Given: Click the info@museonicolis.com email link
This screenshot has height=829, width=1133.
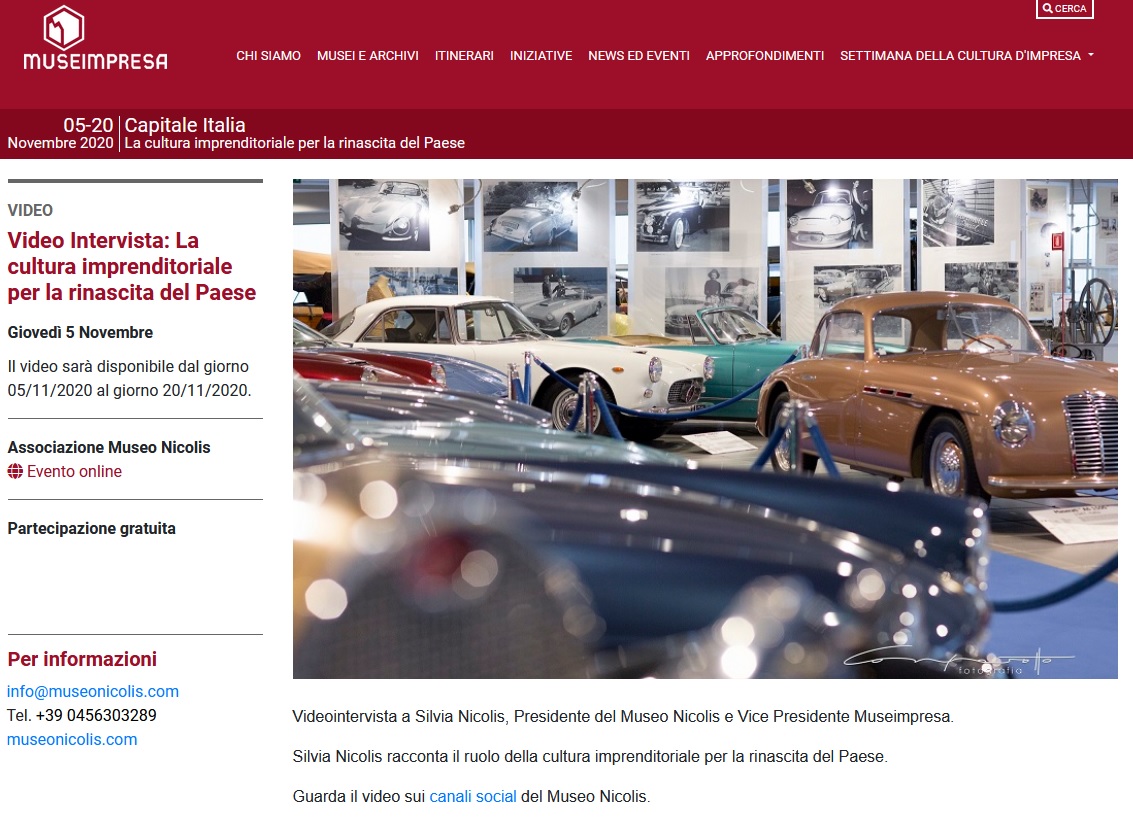Looking at the screenshot, I should pyautogui.click(x=92, y=691).
